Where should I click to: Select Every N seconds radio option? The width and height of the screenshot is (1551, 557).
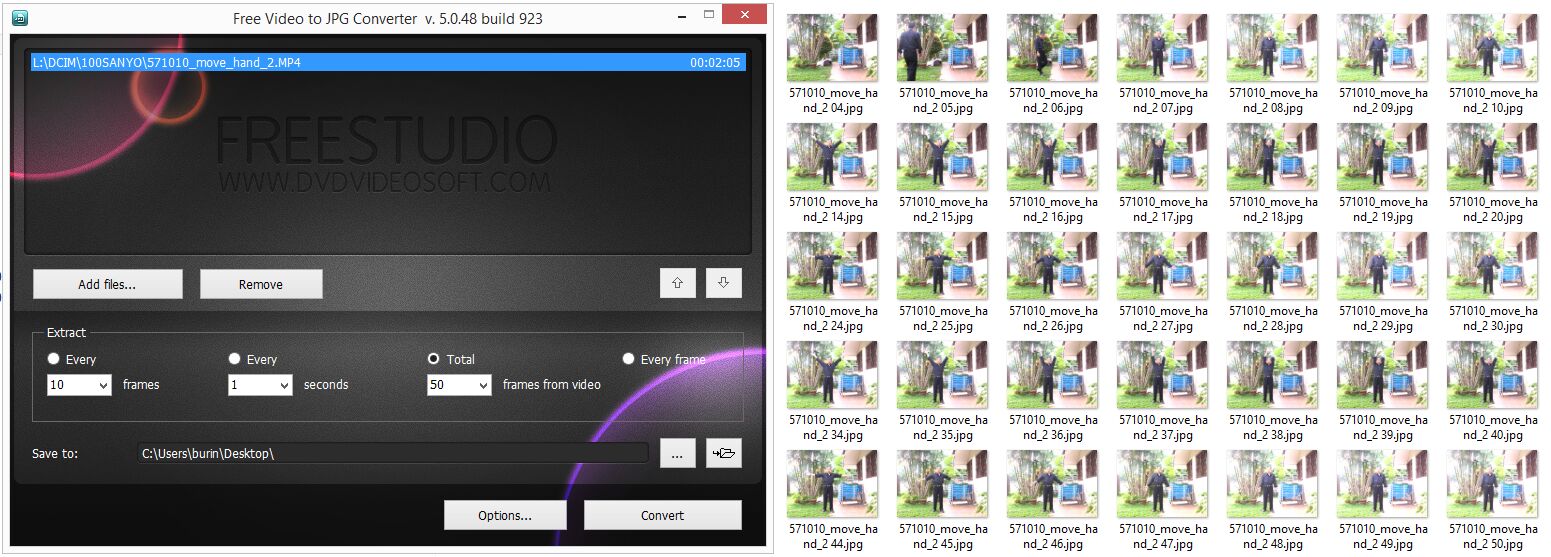pos(235,359)
